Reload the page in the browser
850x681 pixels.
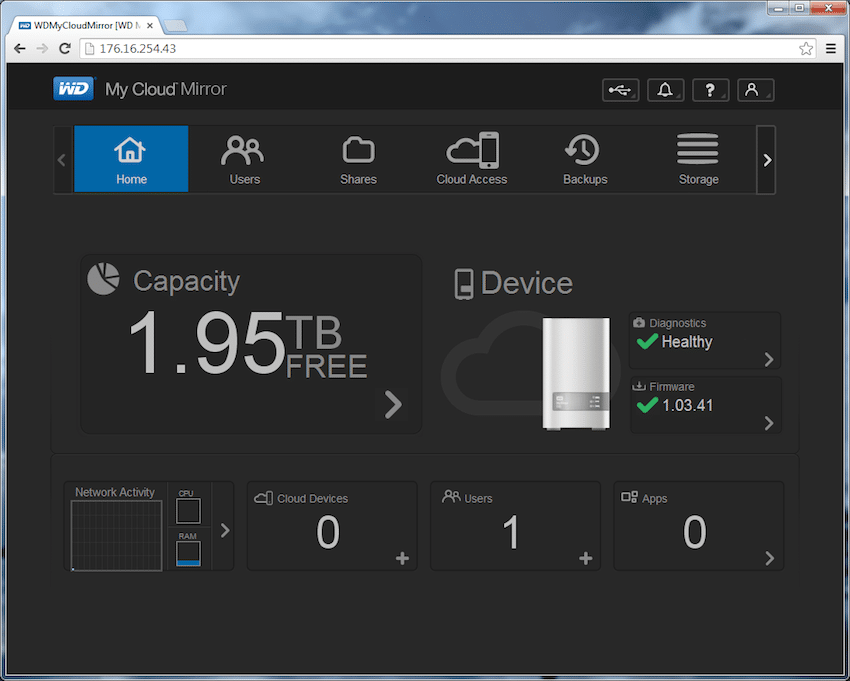point(65,49)
